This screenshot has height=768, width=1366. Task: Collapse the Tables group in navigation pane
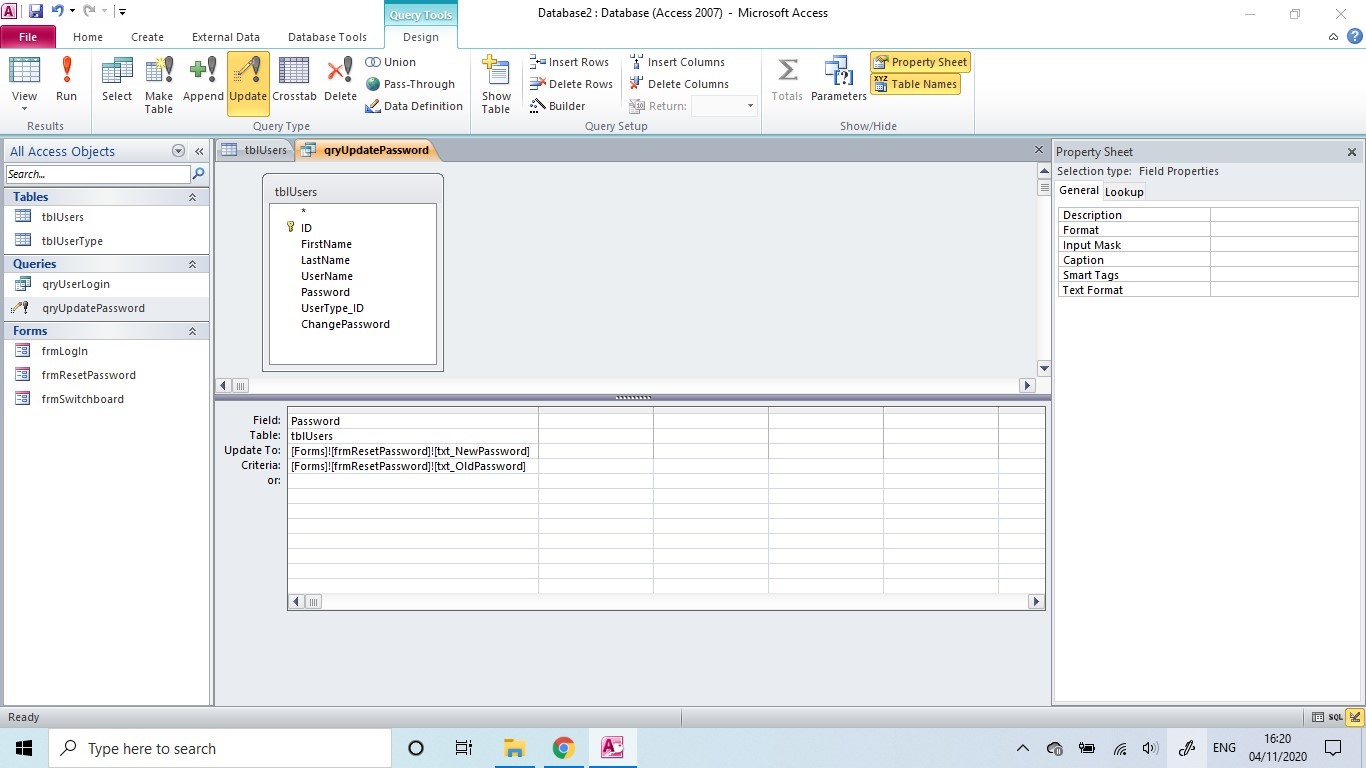coord(192,197)
